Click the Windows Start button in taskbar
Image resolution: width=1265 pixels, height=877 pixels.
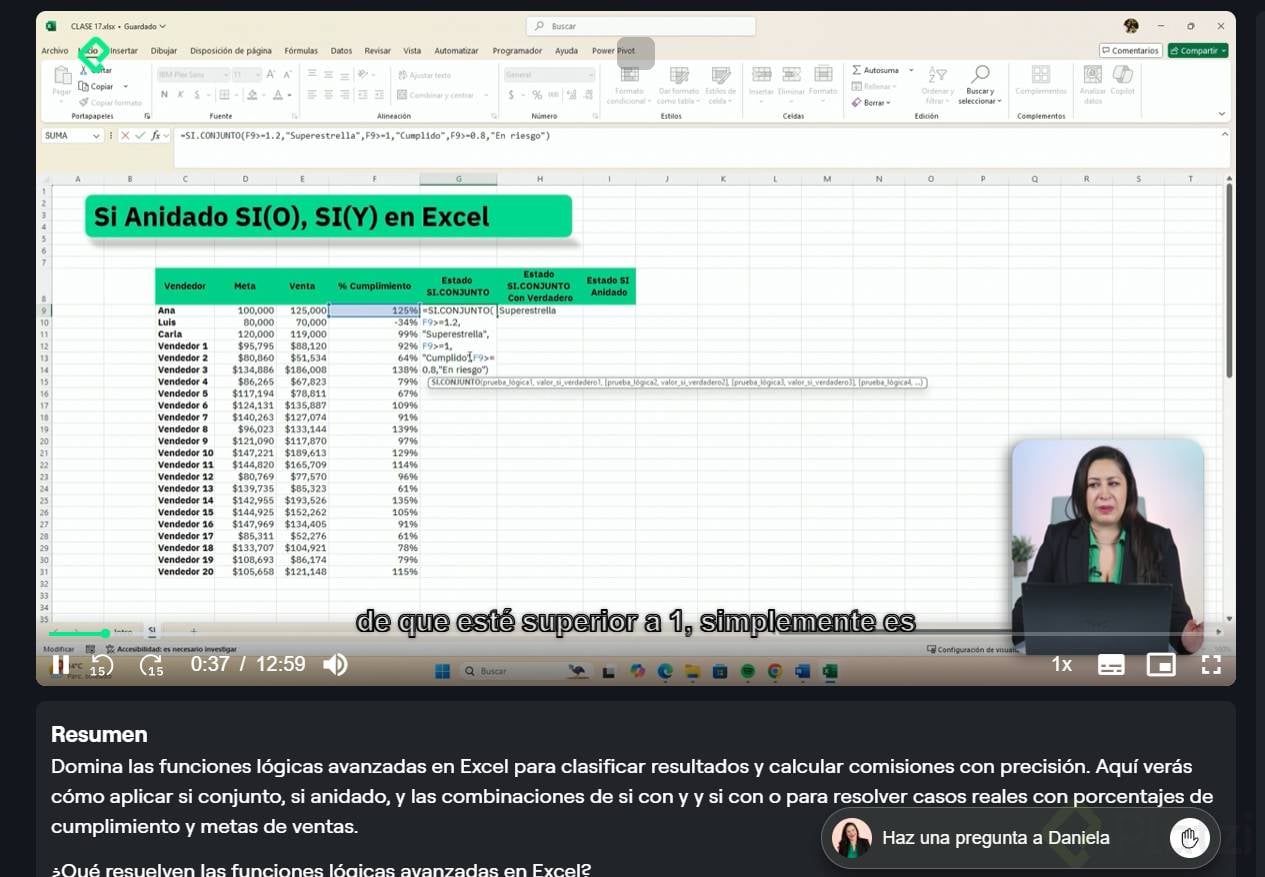[x=442, y=672]
